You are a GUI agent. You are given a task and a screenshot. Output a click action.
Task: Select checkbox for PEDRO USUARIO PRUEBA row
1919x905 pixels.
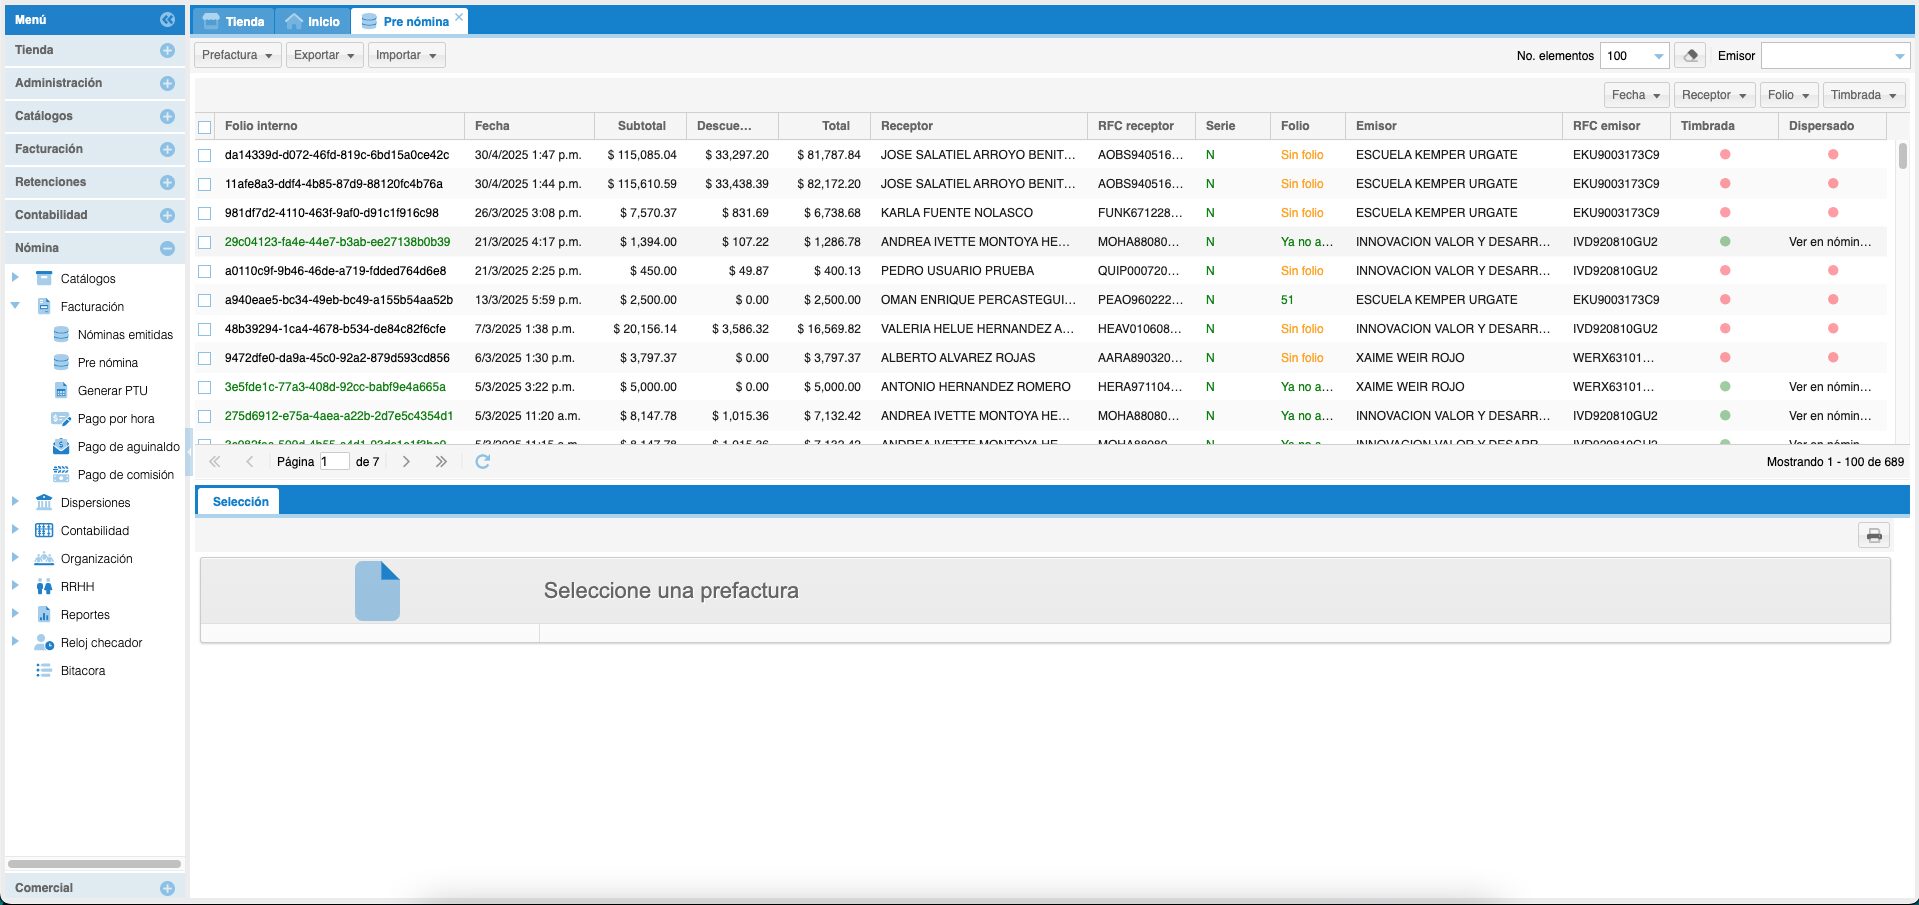click(x=205, y=271)
